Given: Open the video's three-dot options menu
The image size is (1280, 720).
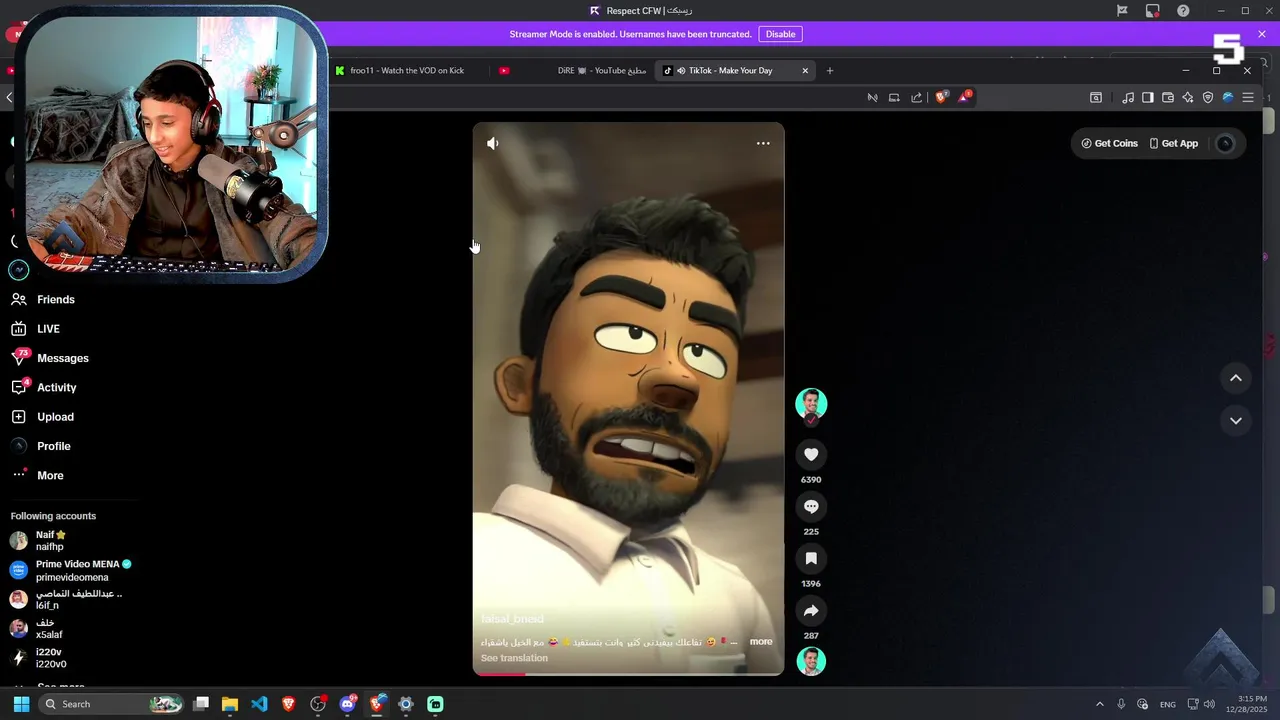Looking at the screenshot, I should click(763, 143).
